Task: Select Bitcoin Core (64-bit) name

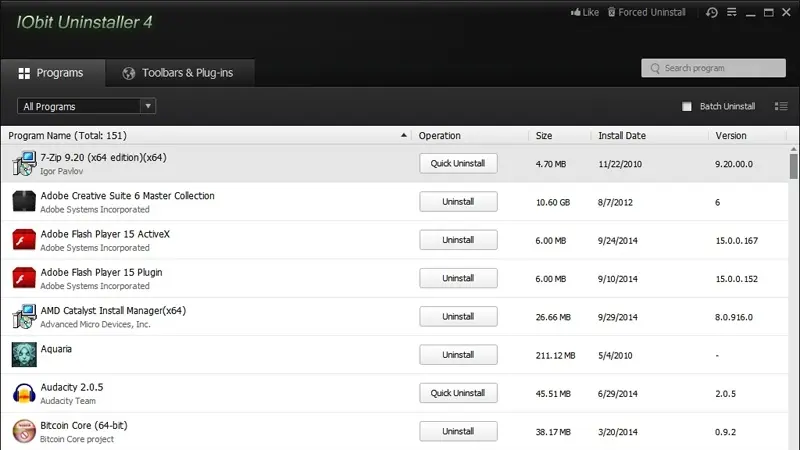Action: [x=84, y=426]
